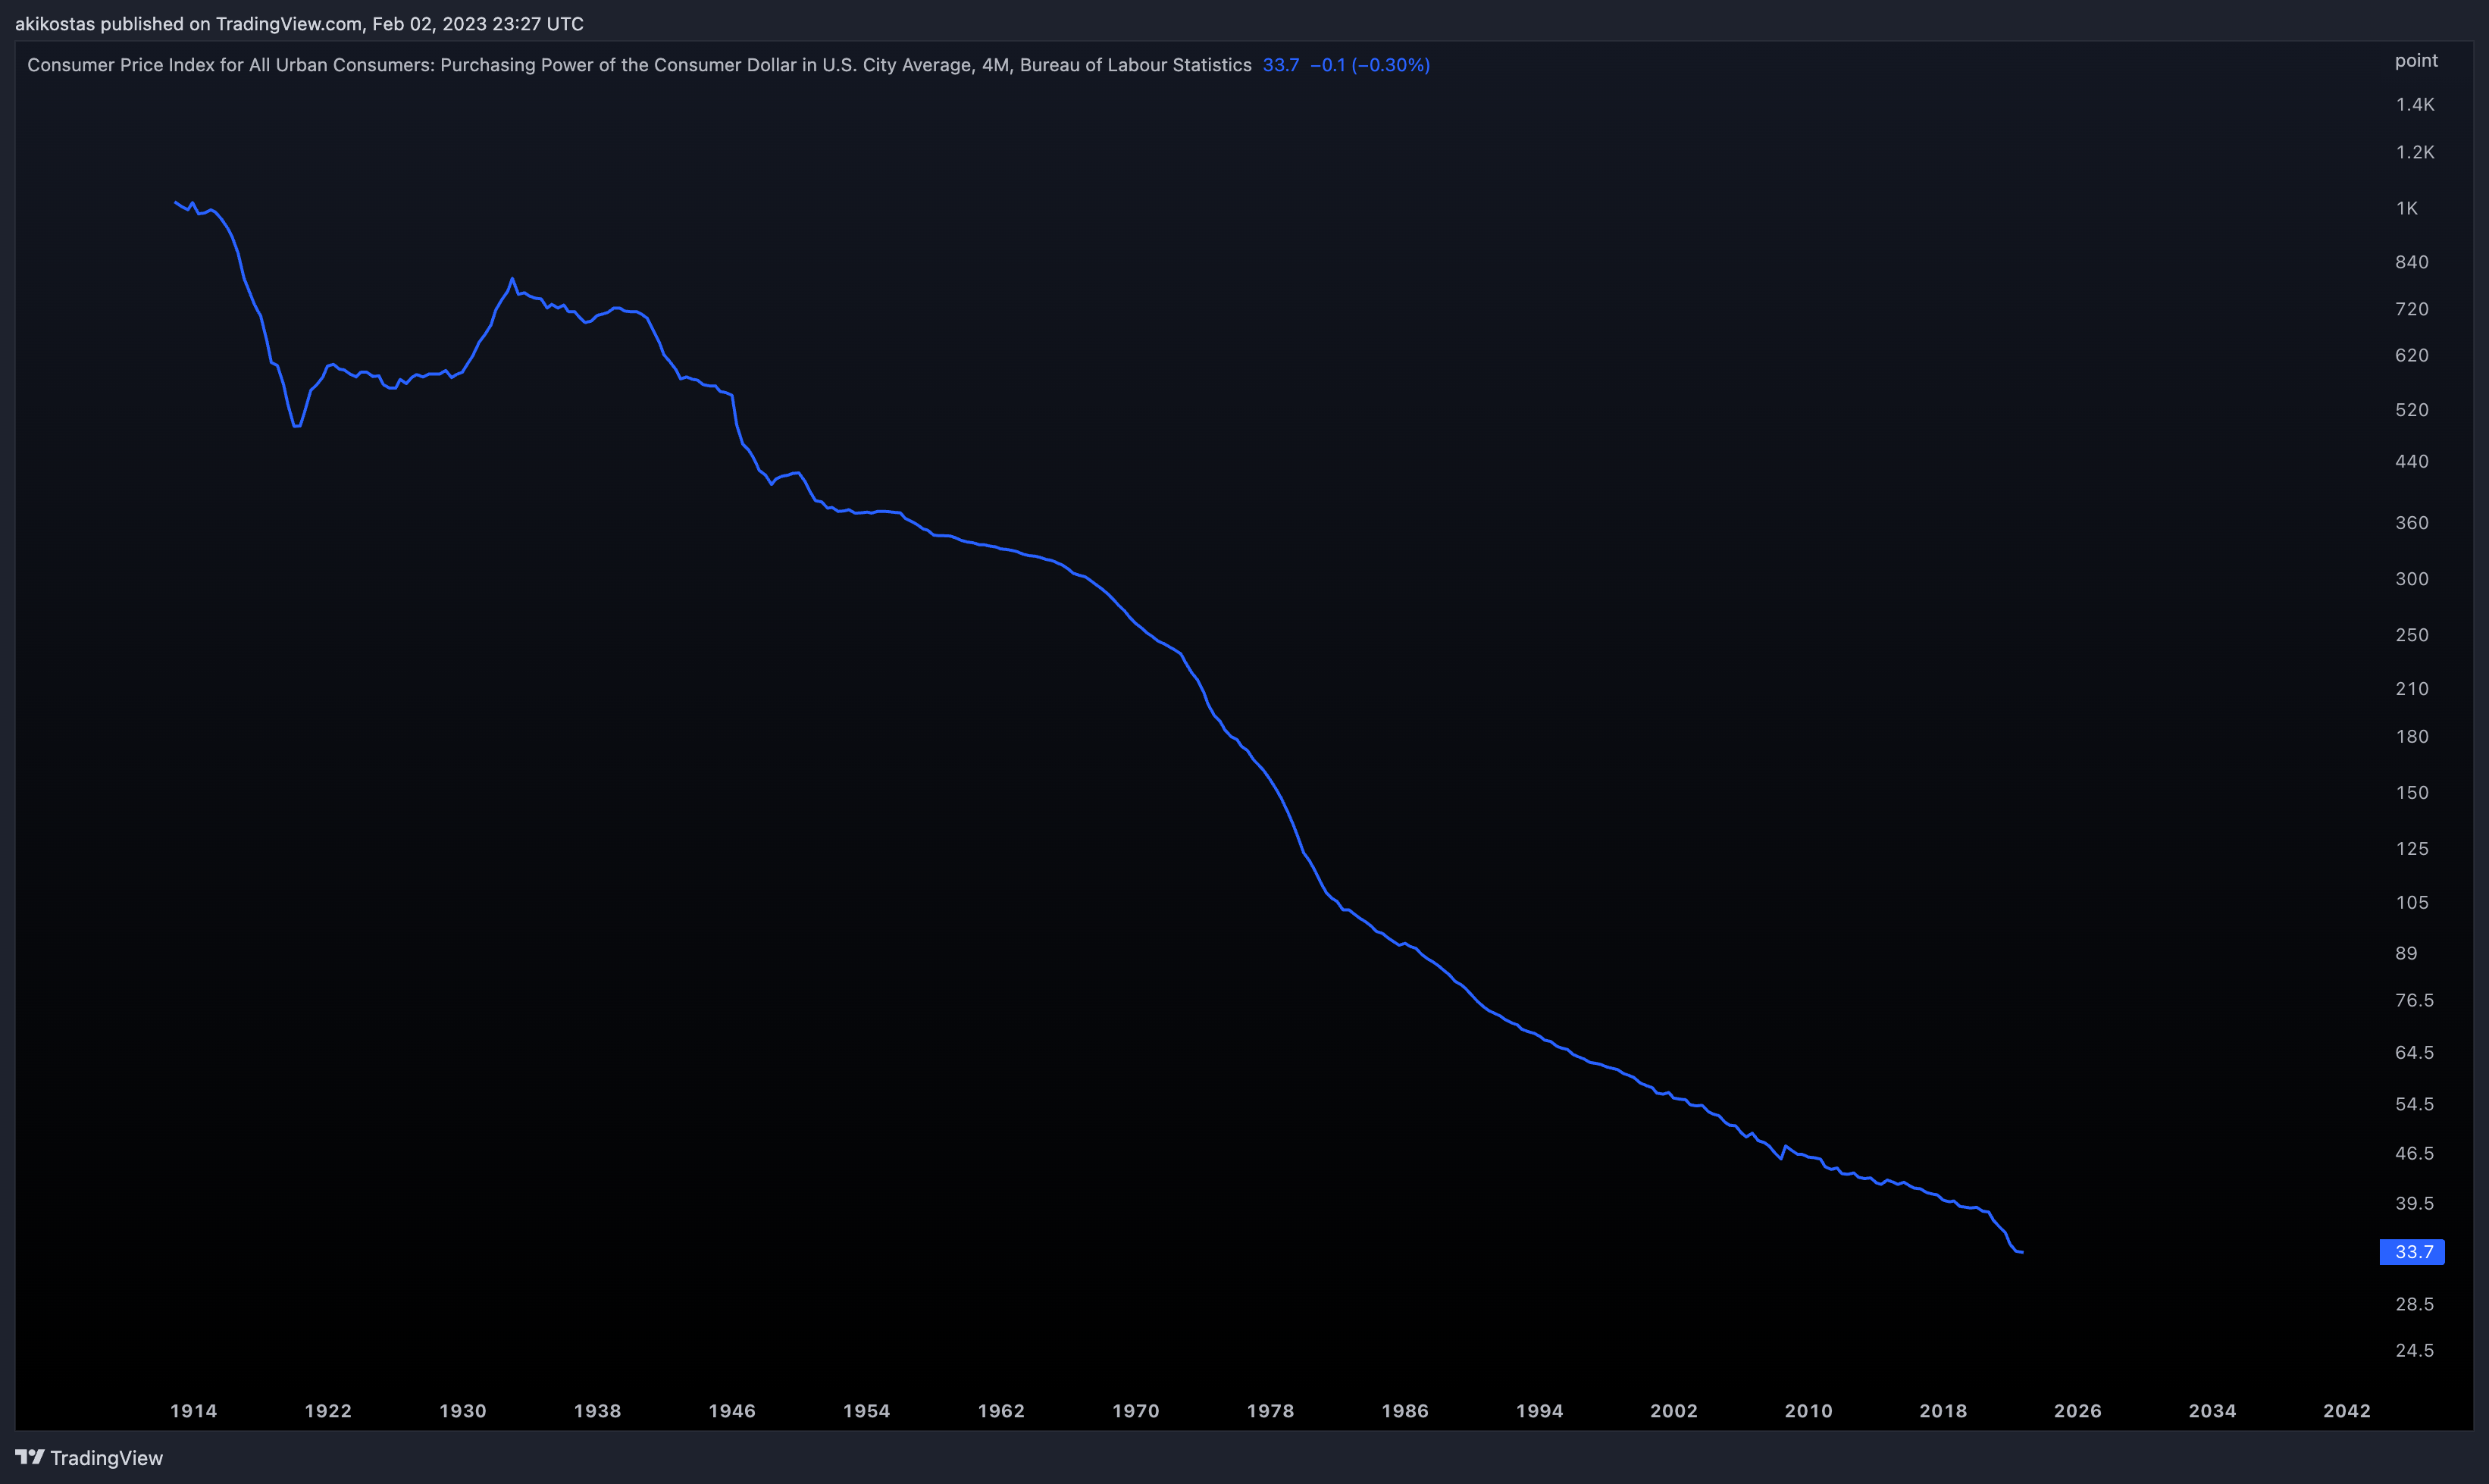This screenshot has width=2489, height=1484.
Task: Click the 1946 time axis label
Action: pos(732,1411)
